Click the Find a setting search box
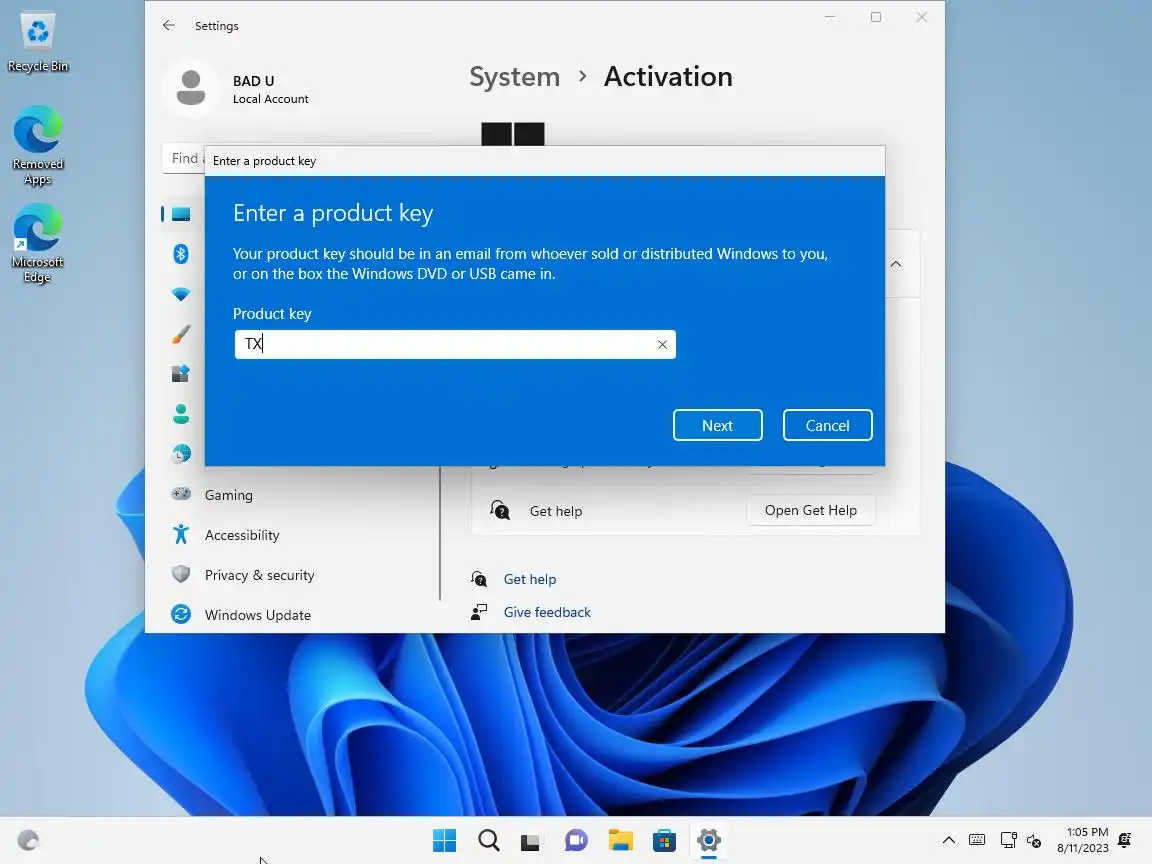The height and width of the screenshot is (864, 1152). 183,159
